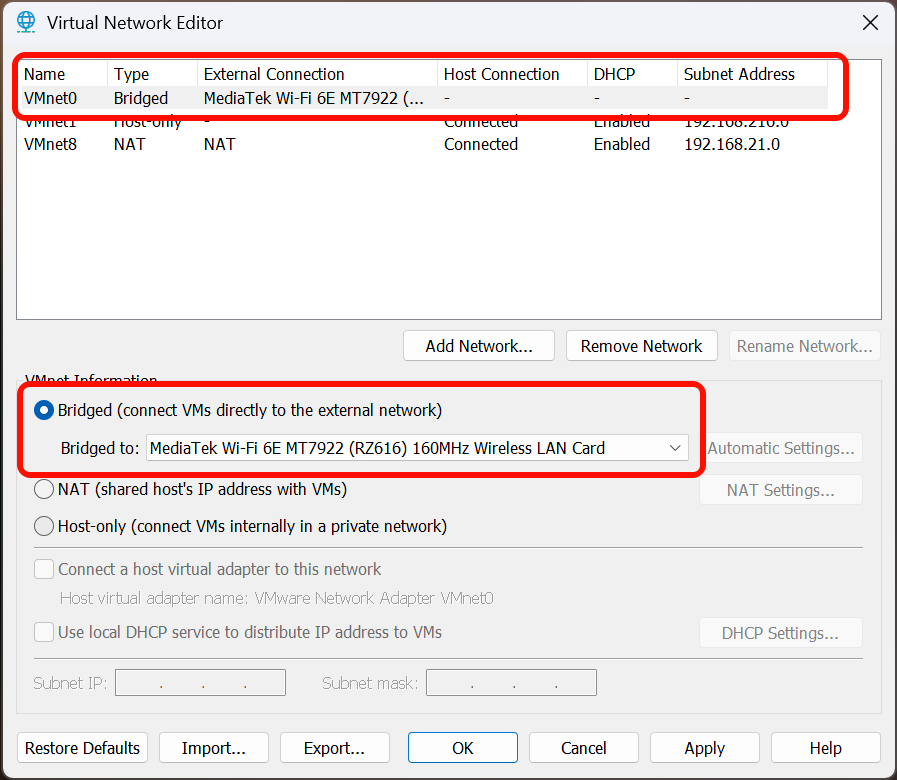Click the Virtual Network Editor globe icon

[x=26, y=22]
